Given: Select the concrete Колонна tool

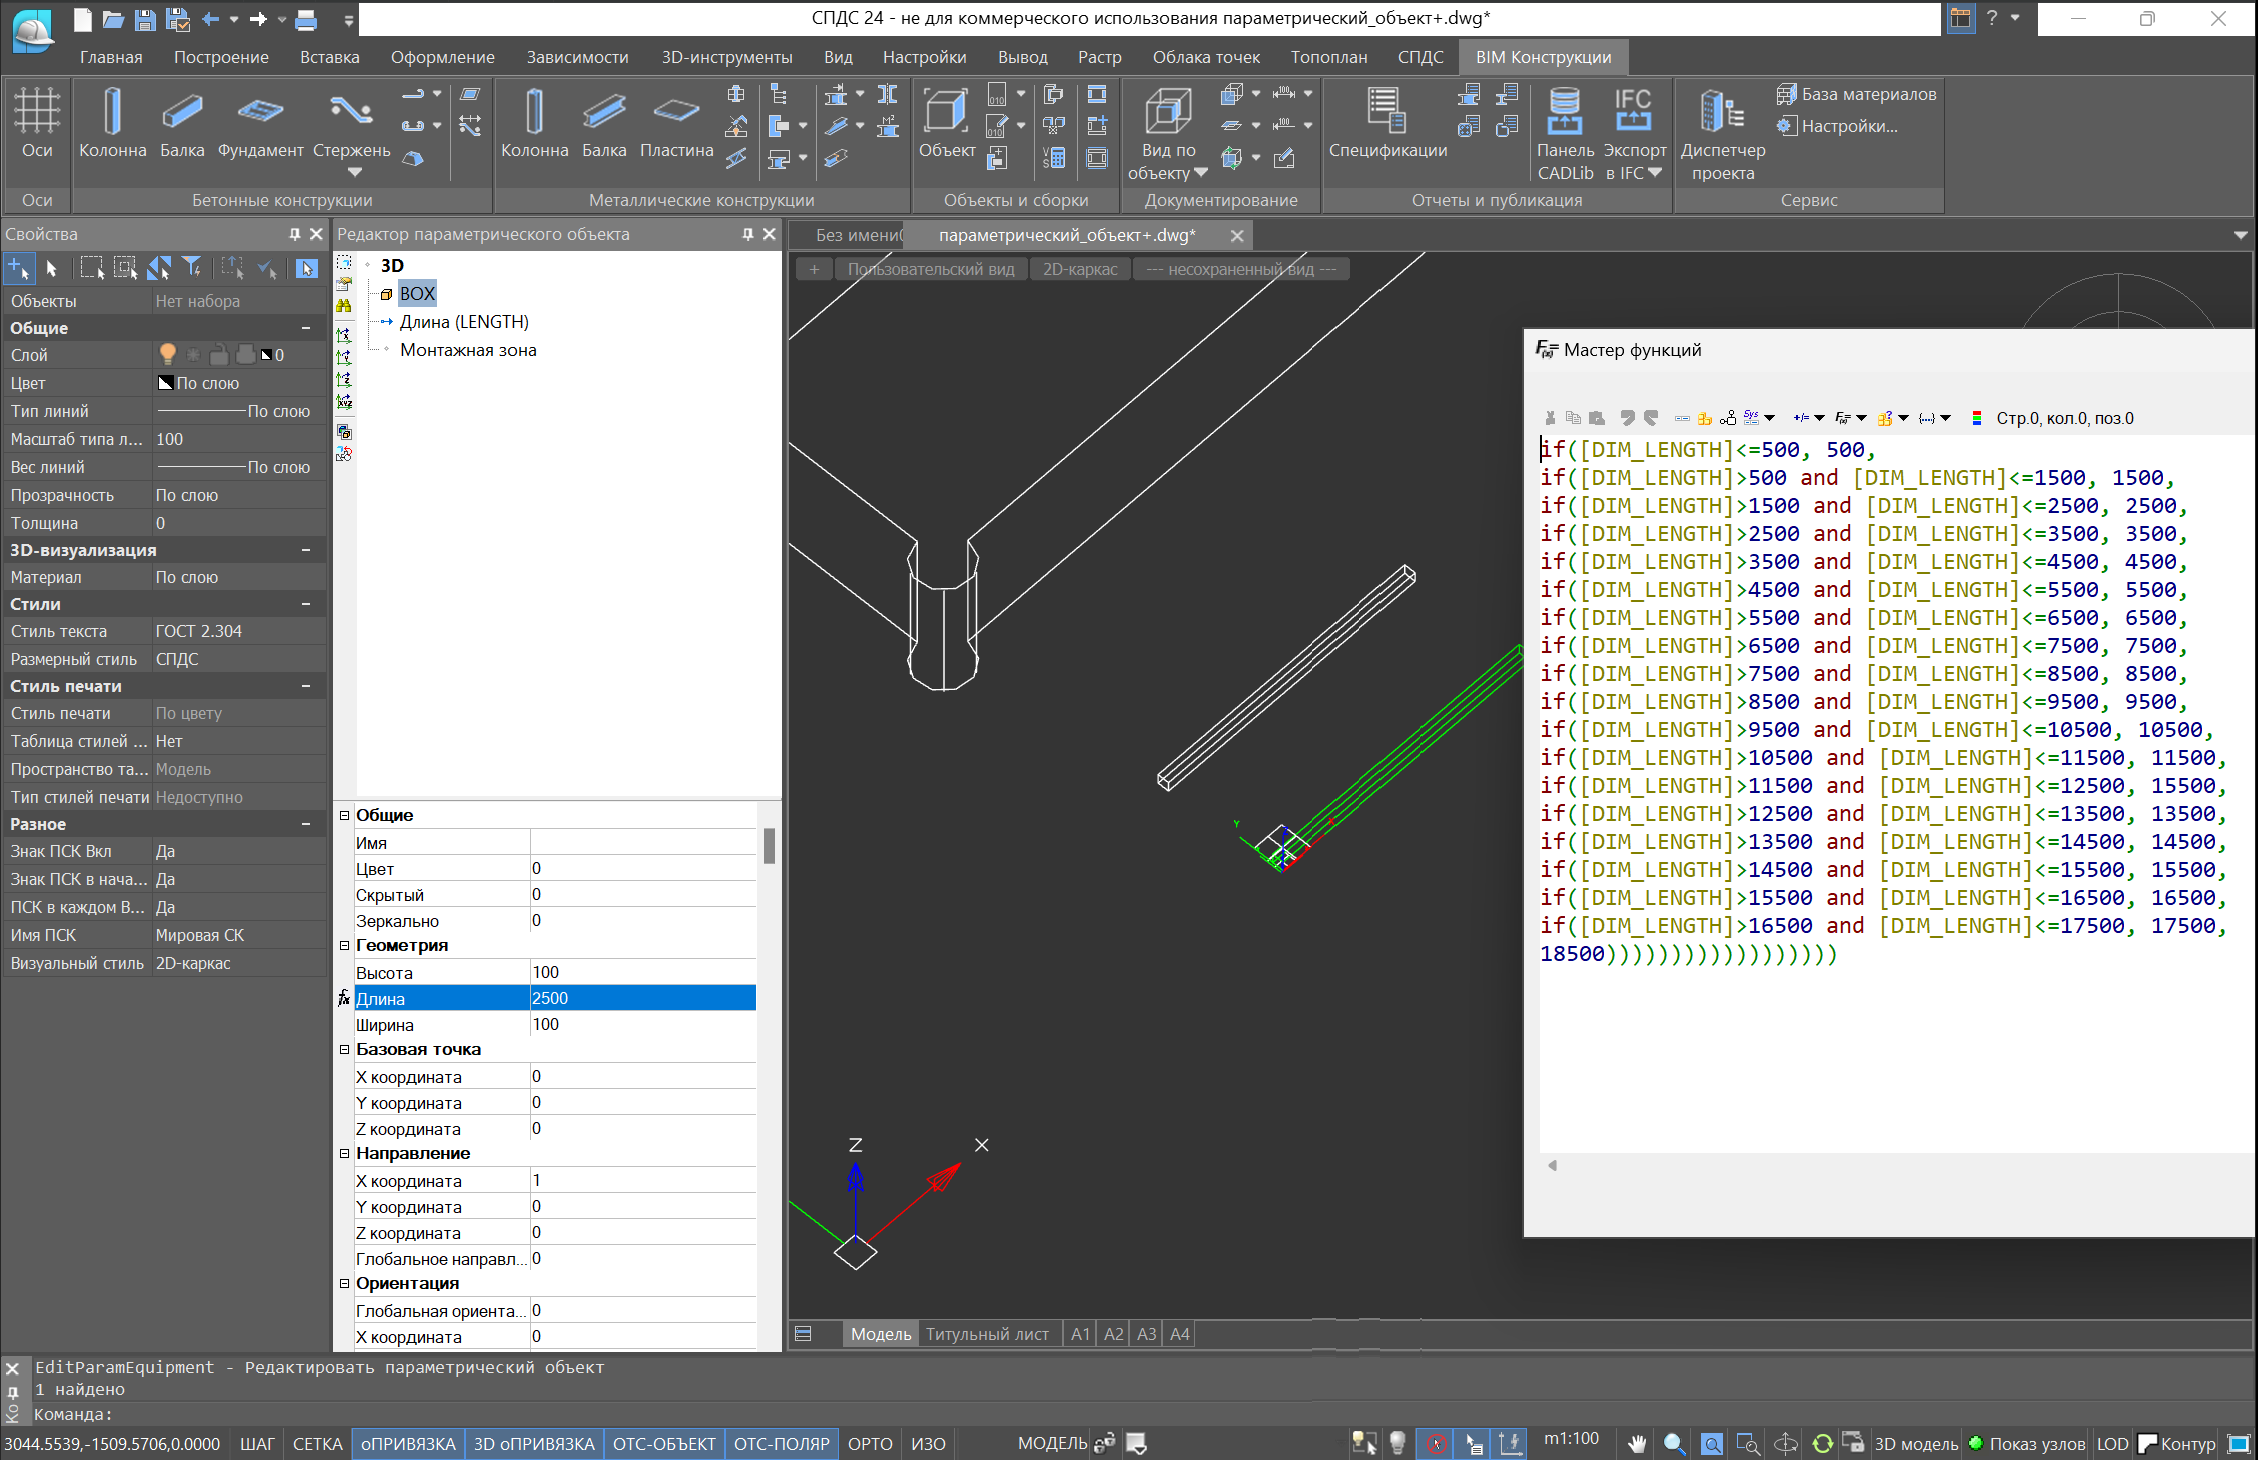Looking at the screenshot, I should click(x=112, y=122).
